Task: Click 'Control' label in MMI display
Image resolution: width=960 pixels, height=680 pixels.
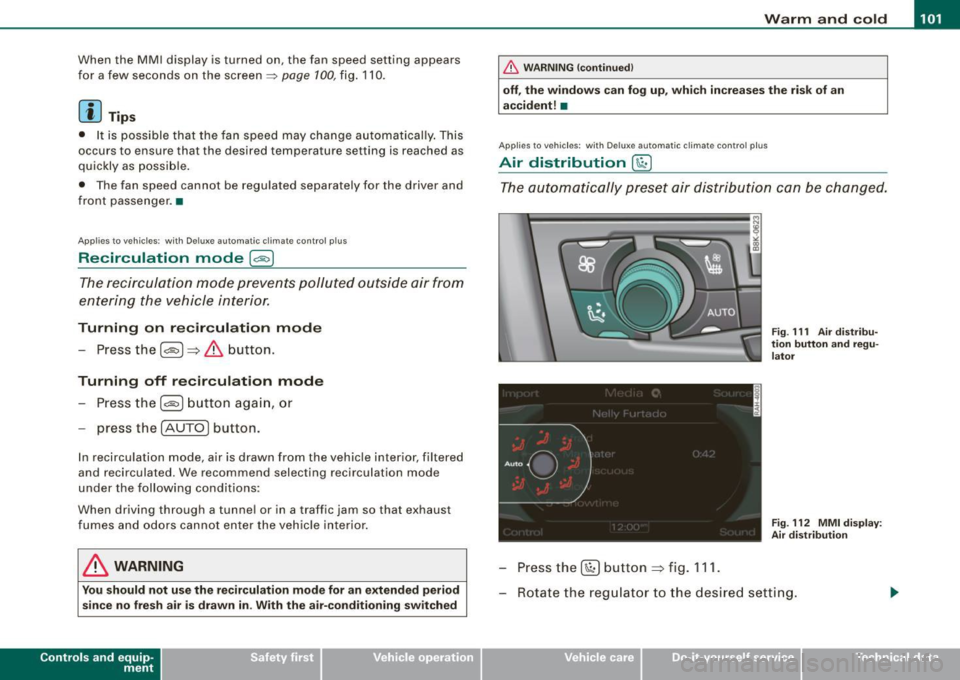Action: tap(522, 532)
